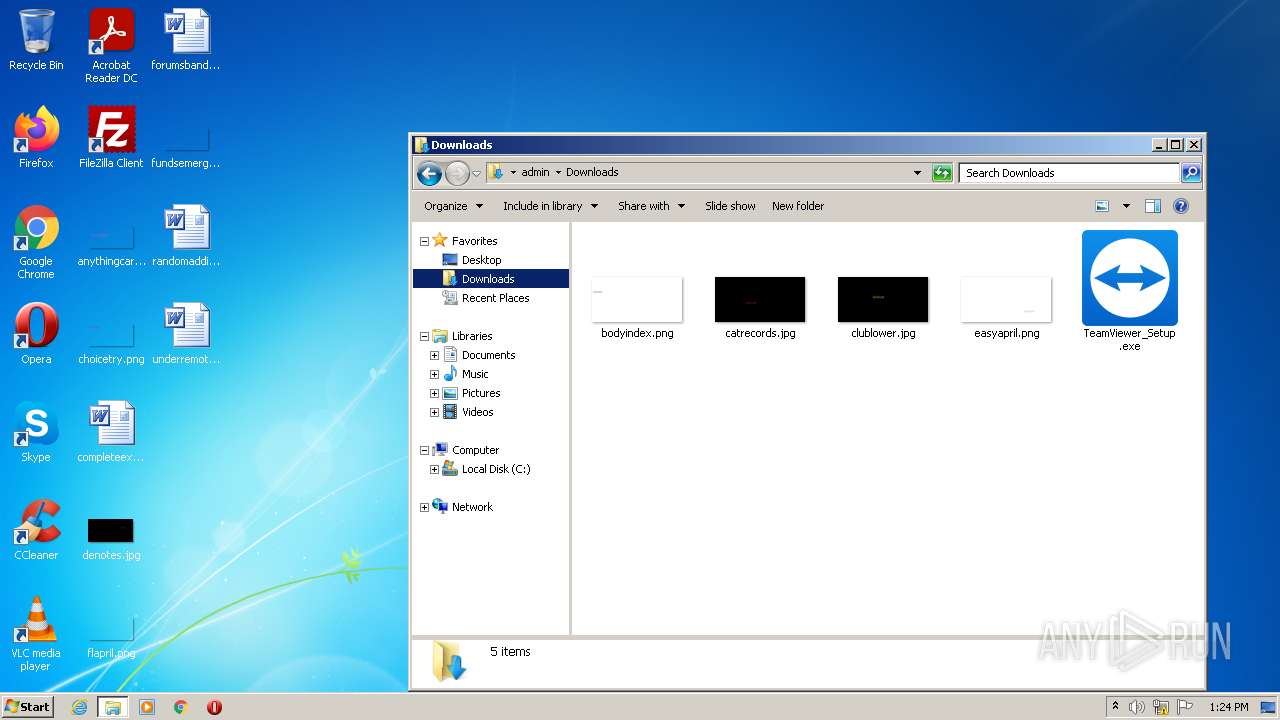This screenshot has height=720, width=1280.
Task: Click the Change your view icon
Action: pyautogui.click(x=1102, y=206)
